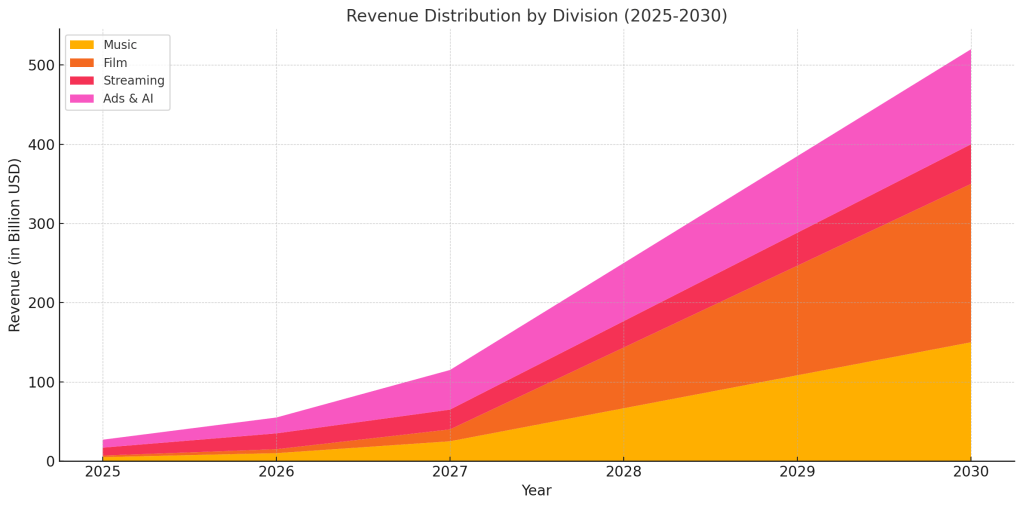
Task: Click the 500 tick label on y-axis
Action: [x=41, y=66]
